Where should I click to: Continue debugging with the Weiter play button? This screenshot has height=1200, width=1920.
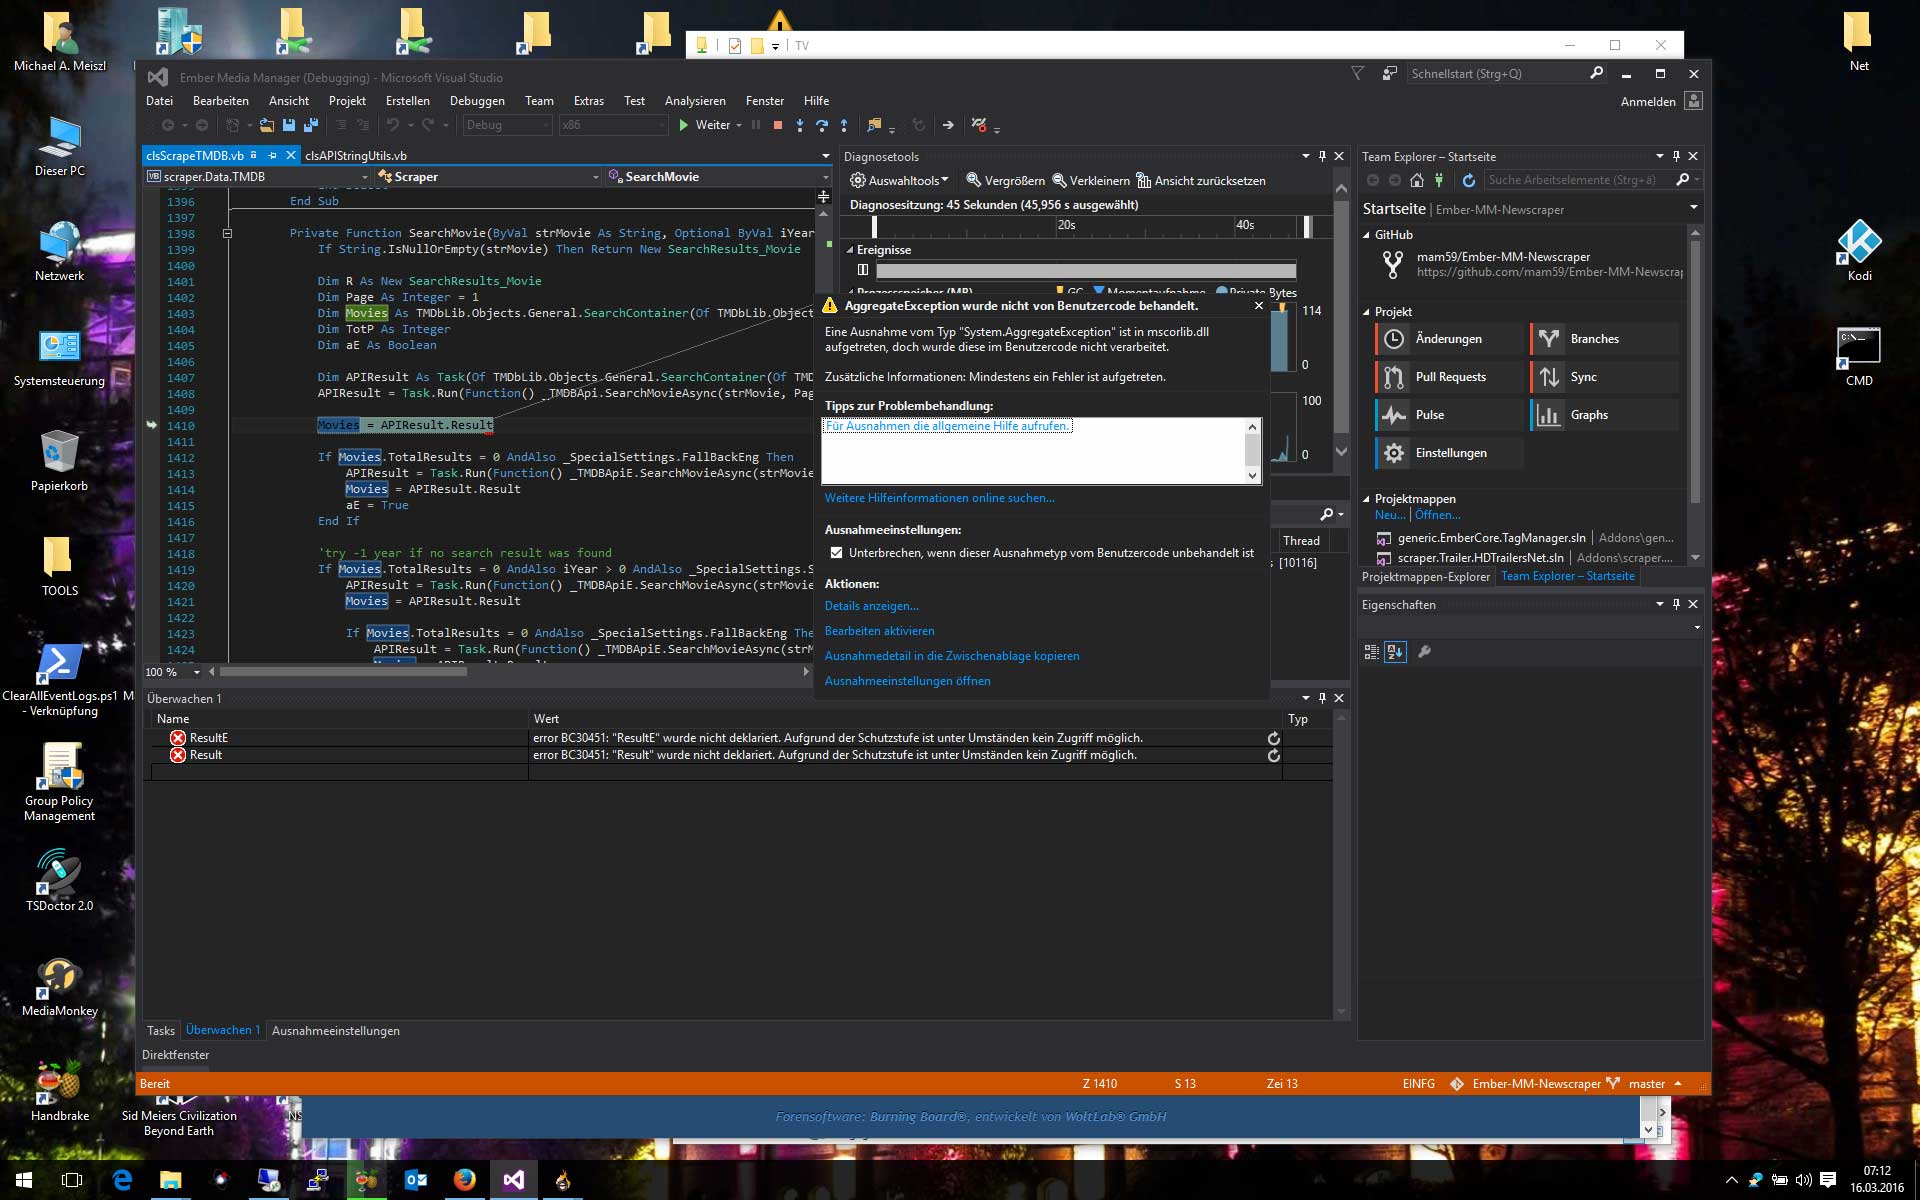click(x=704, y=125)
